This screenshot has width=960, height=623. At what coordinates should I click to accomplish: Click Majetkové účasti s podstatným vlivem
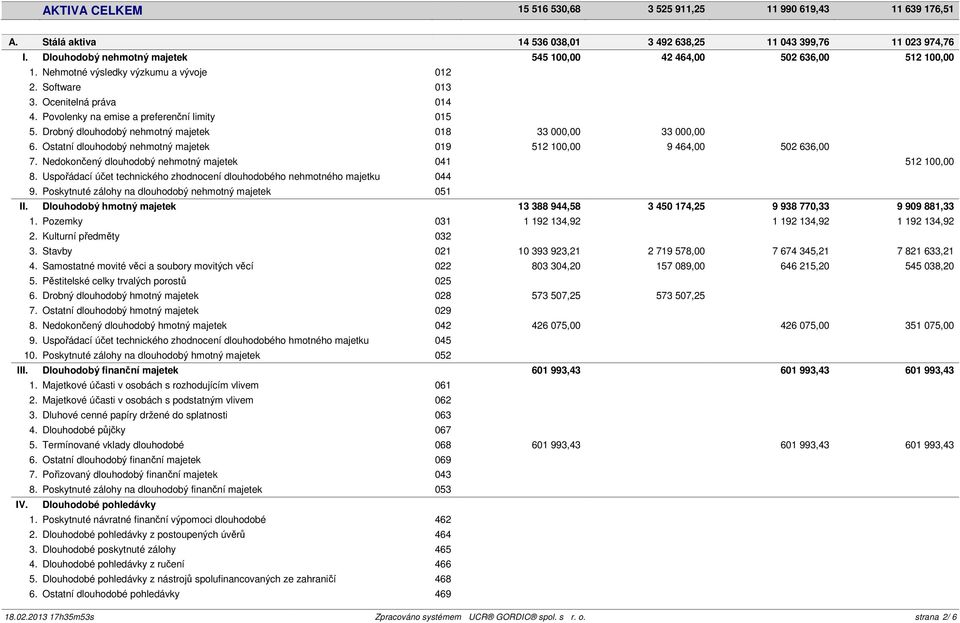pyautogui.click(x=148, y=400)
